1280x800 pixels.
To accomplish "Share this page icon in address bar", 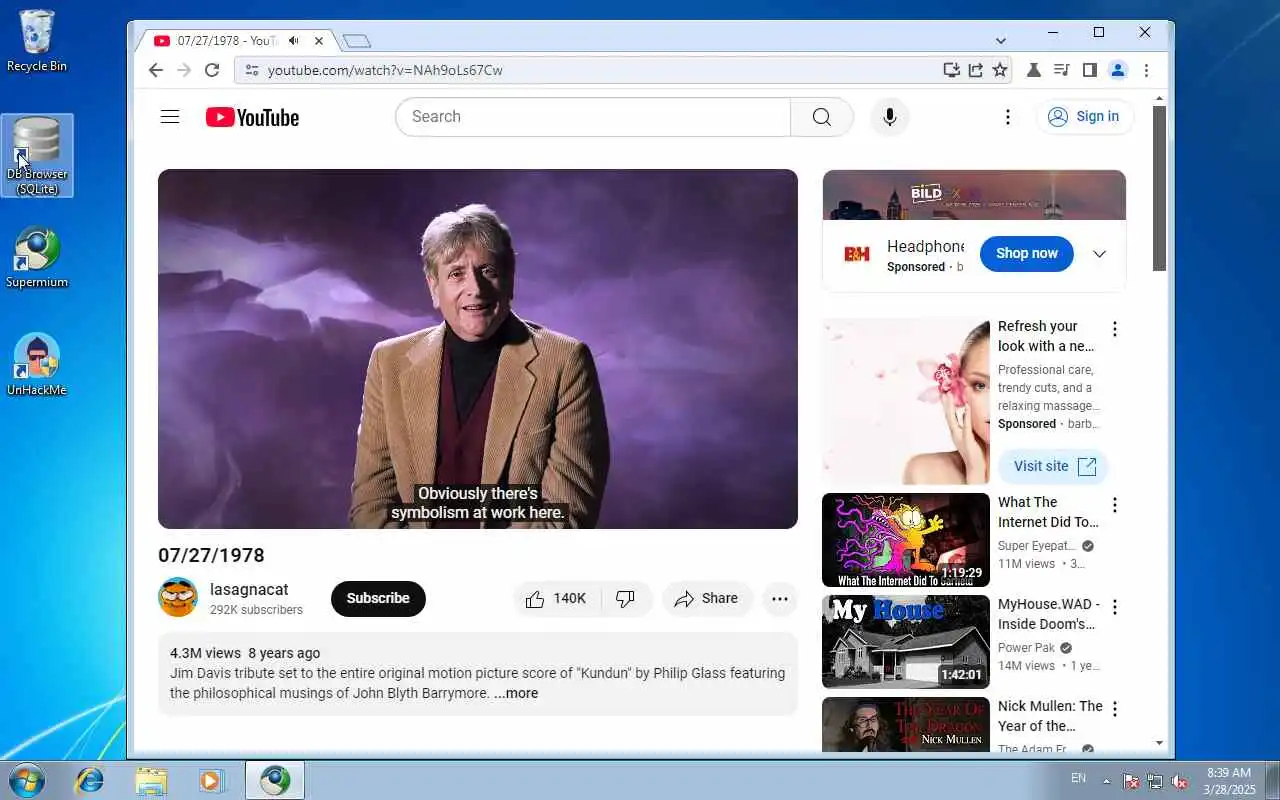I will [x=975, y=70].
